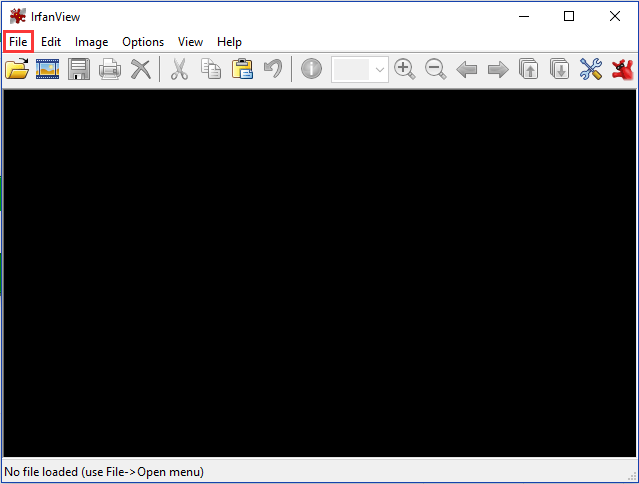This screenshot has width=639, height=484.
Task: Click the Paste clipboard icon
Action: (x=241, y=69)
